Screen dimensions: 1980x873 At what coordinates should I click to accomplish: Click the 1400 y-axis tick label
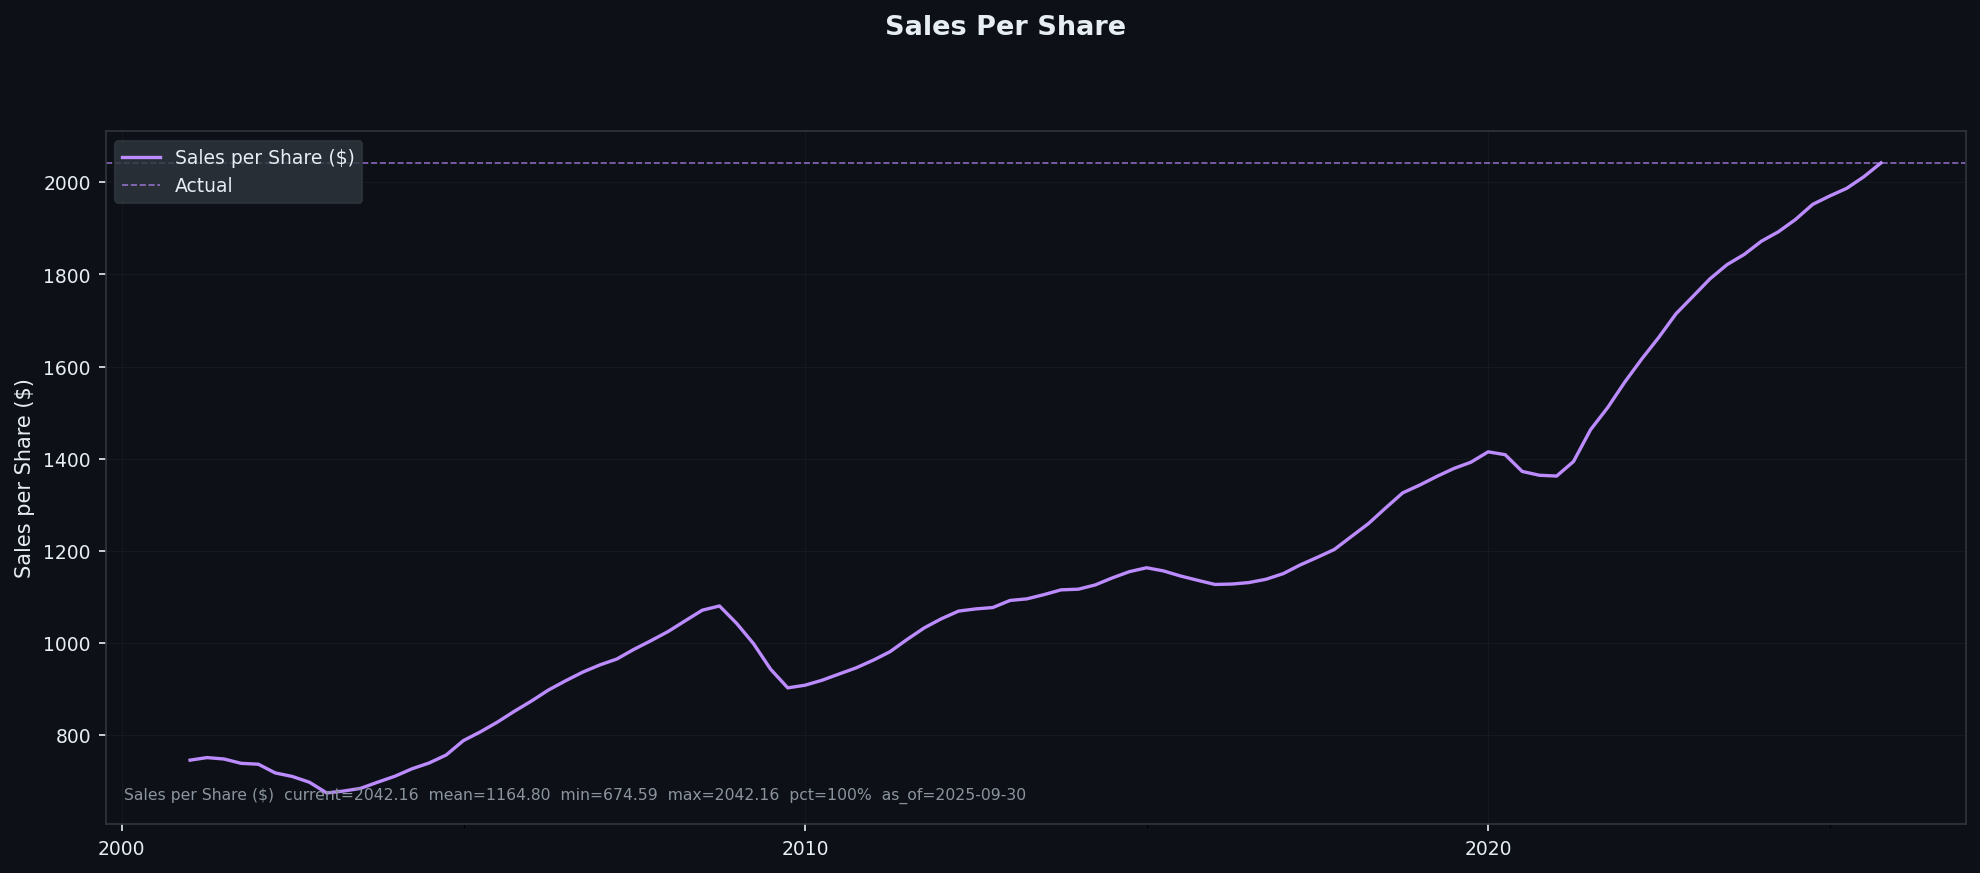click(x=67, y=460)
